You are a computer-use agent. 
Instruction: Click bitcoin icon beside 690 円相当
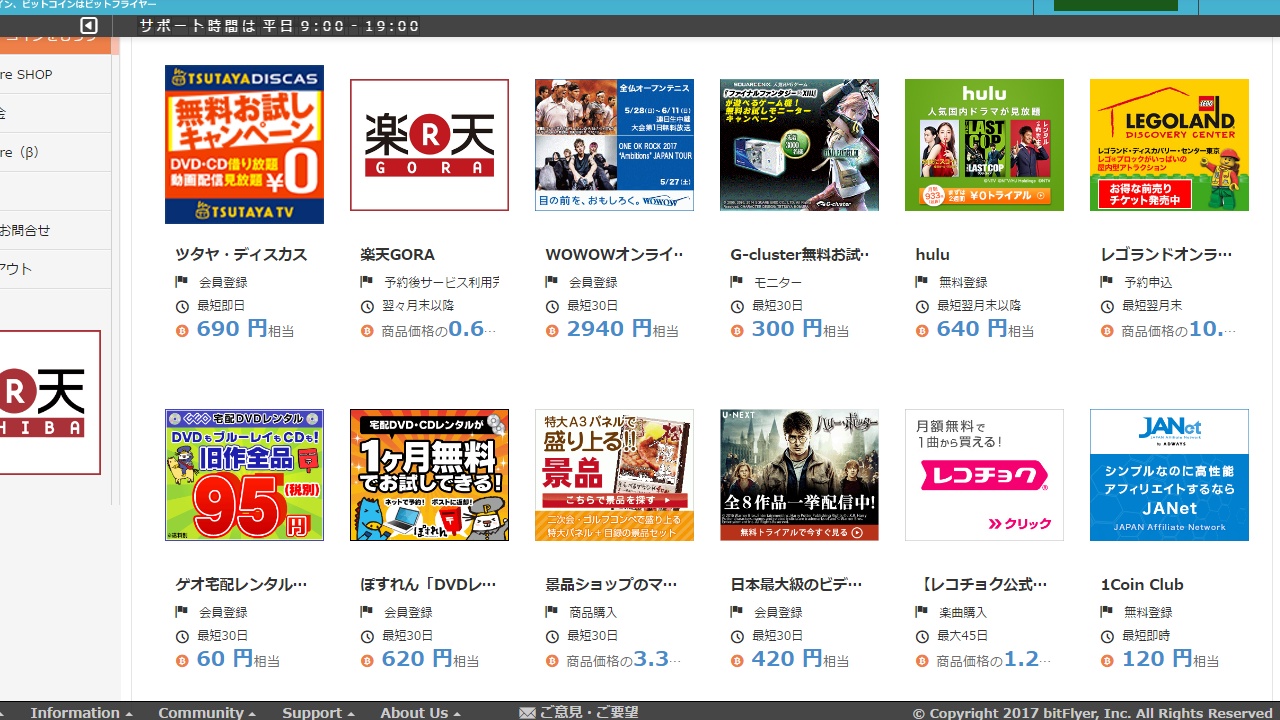[x=182, y=331]
